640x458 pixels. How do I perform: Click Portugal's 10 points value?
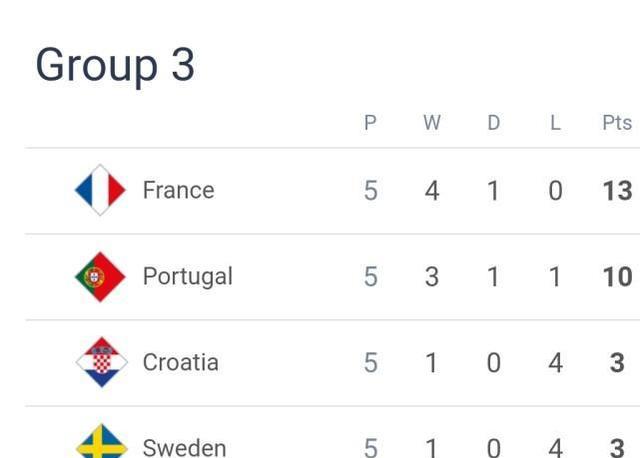pos(617,276)
